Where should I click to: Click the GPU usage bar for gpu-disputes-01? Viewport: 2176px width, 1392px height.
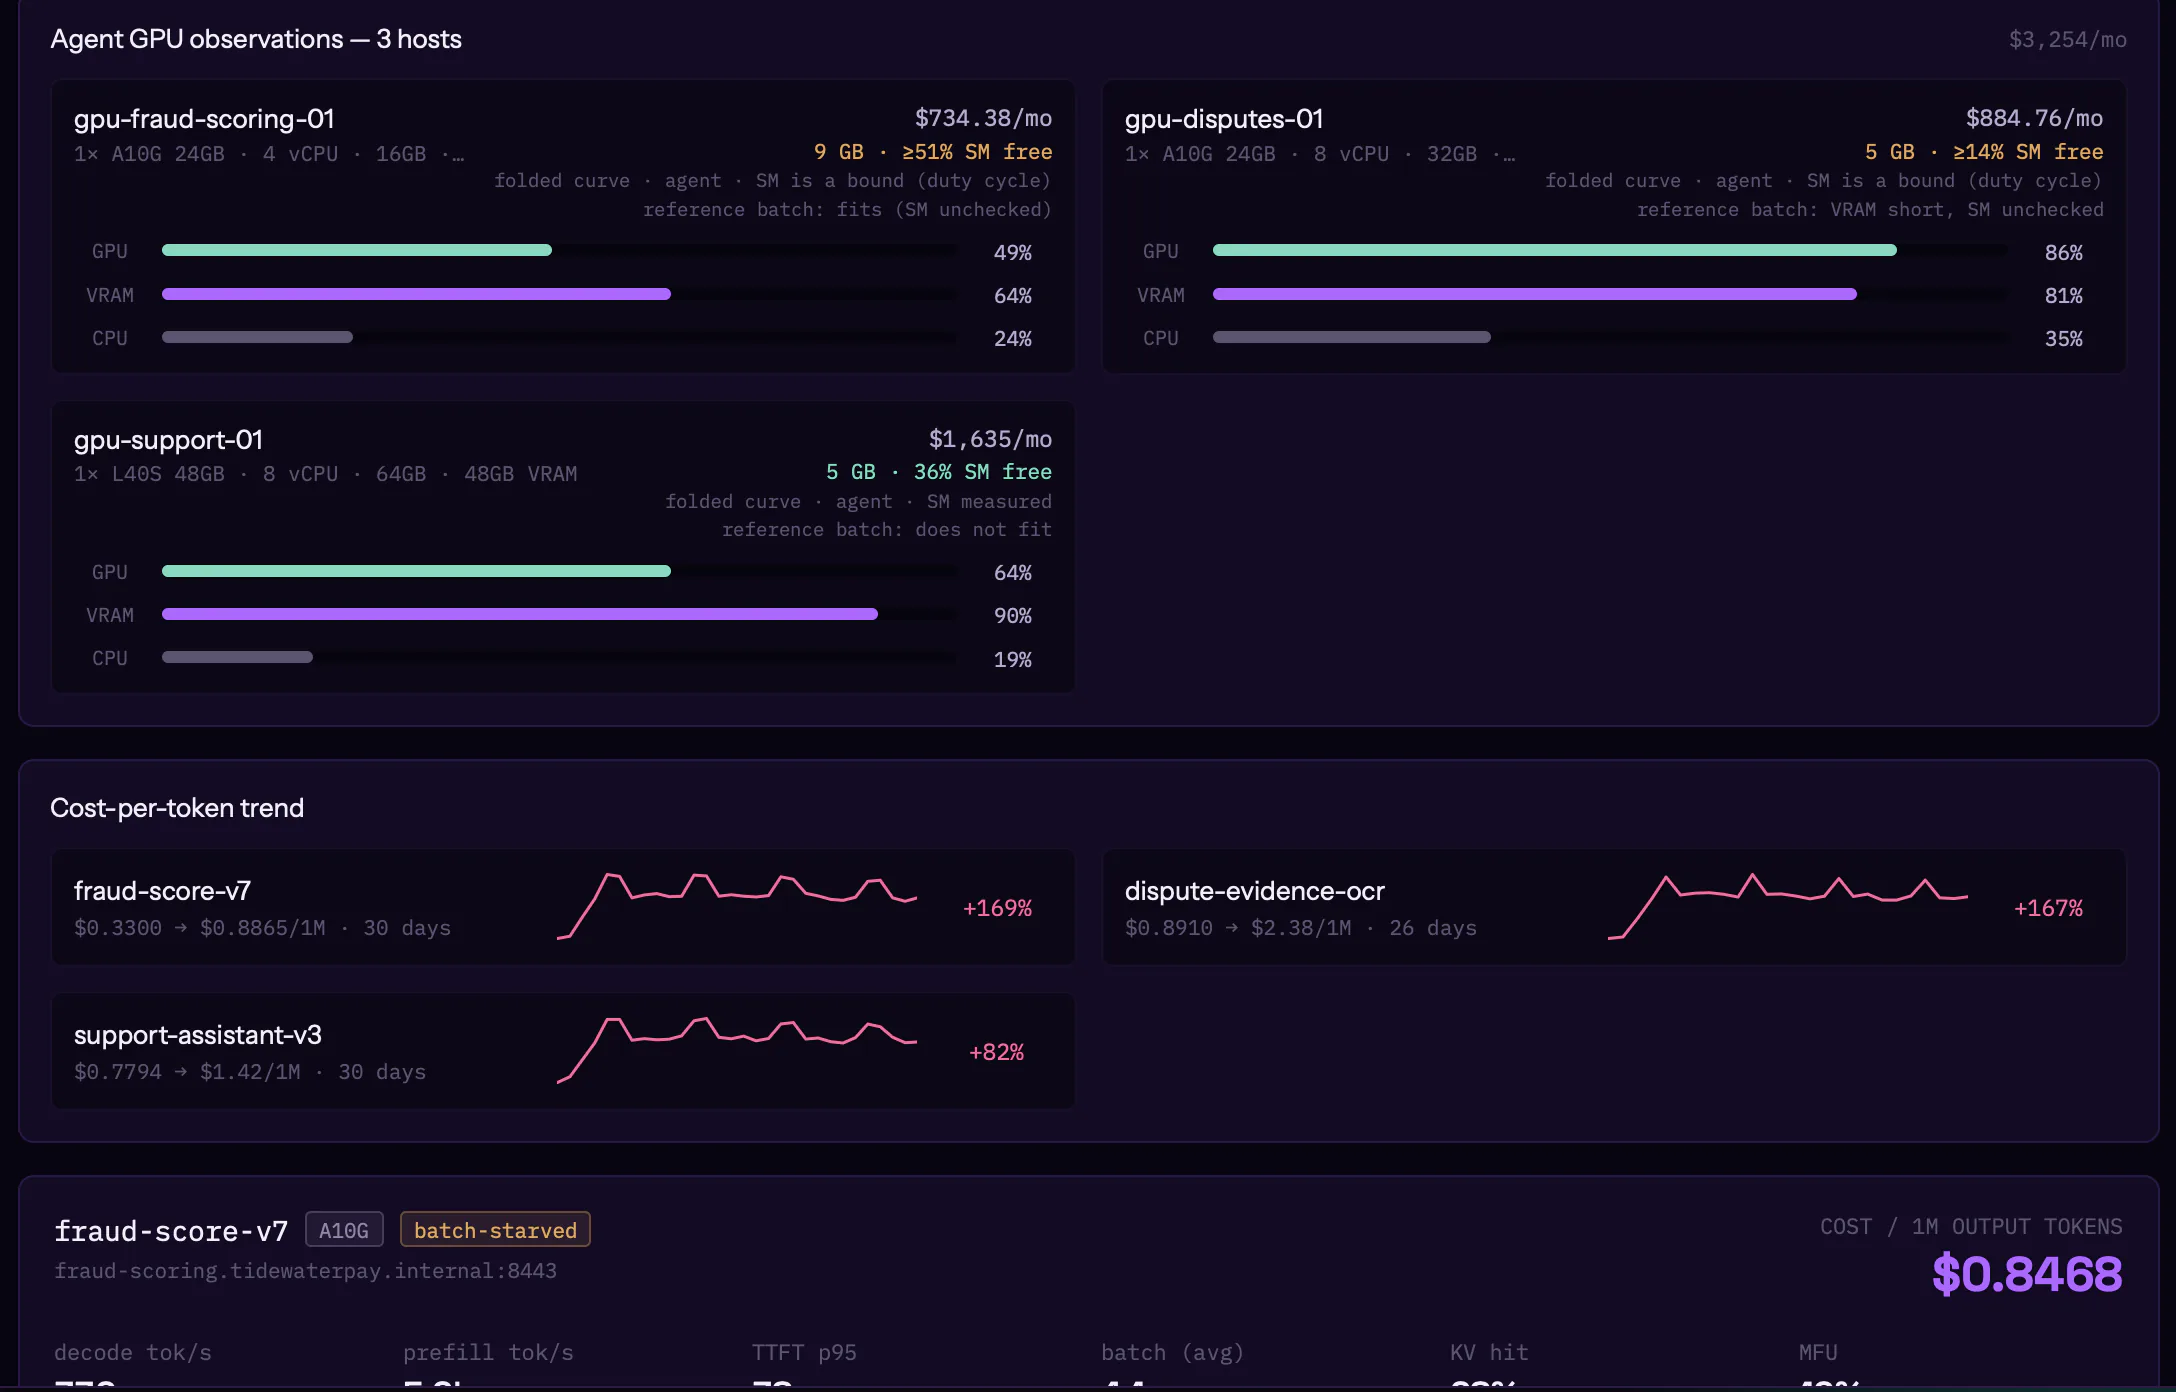click(1610, 250)
